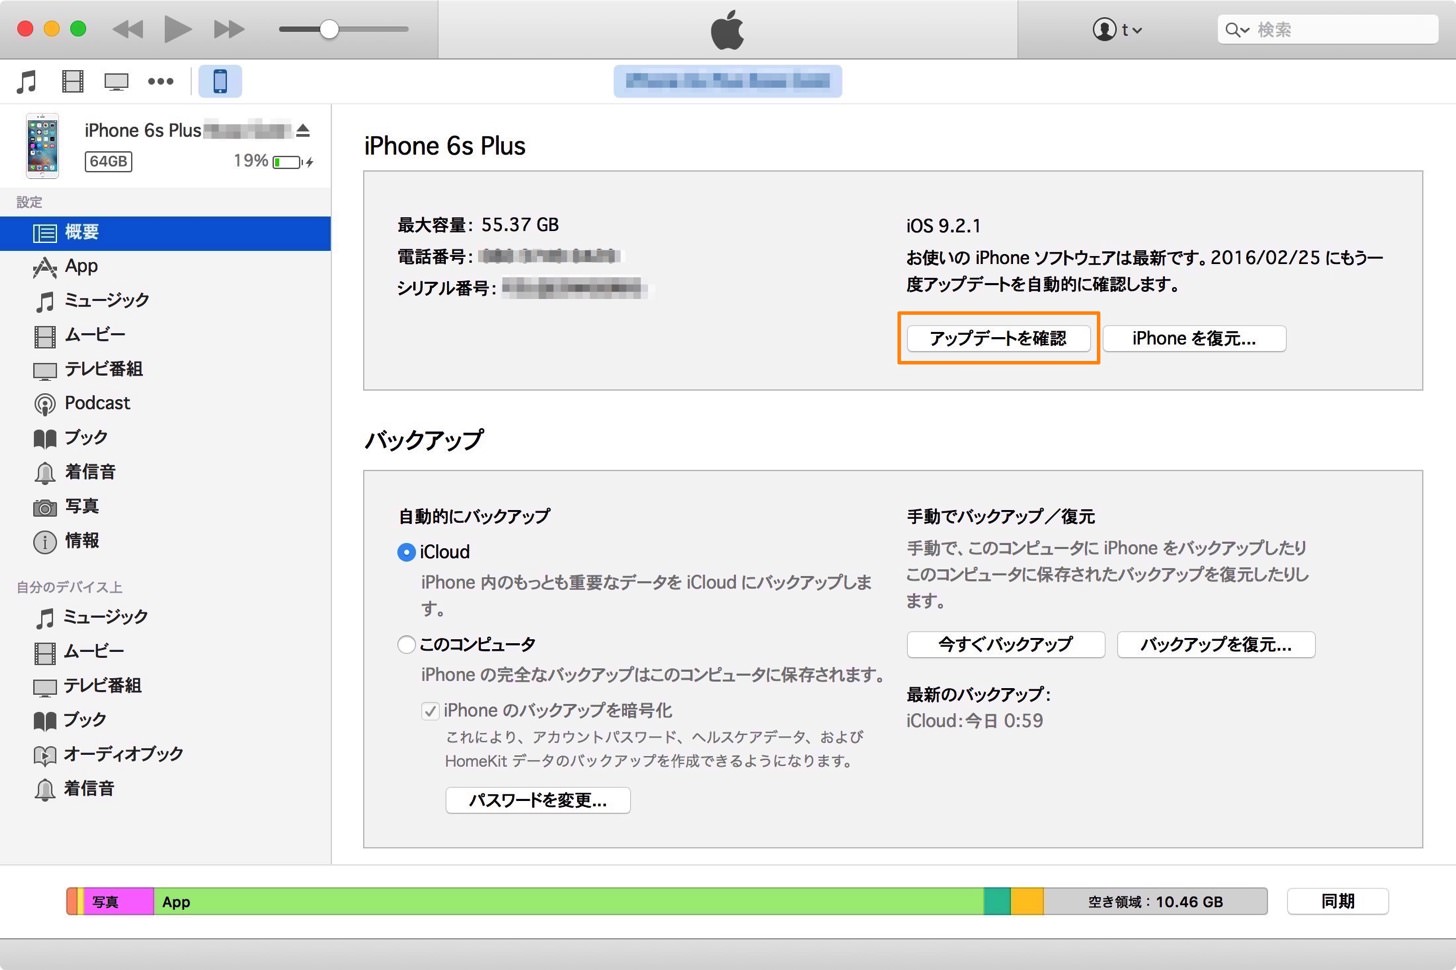The height and width of the screenshot is (970, 1456).
Task: Click パスワードを変更... button
Action: [x=538, y=800]
